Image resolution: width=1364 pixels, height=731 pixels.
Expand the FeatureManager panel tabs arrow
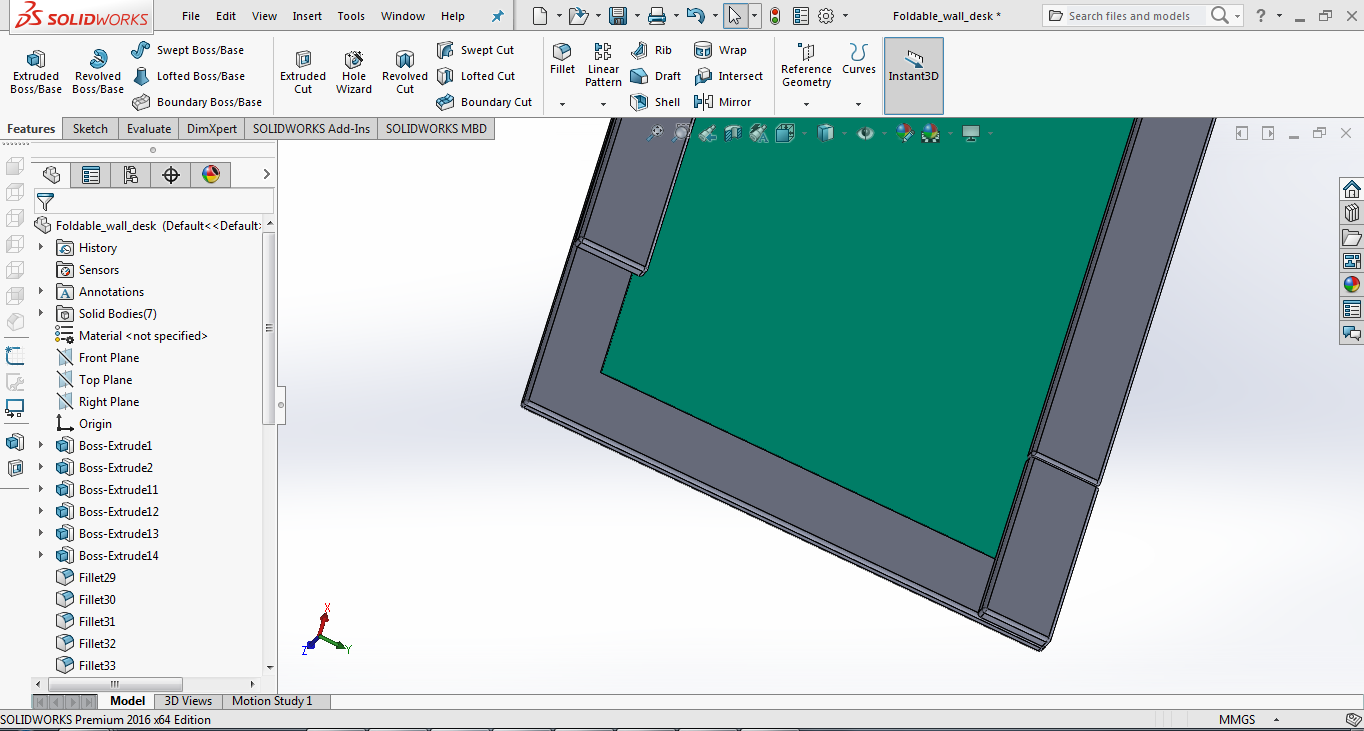(267, 175)
